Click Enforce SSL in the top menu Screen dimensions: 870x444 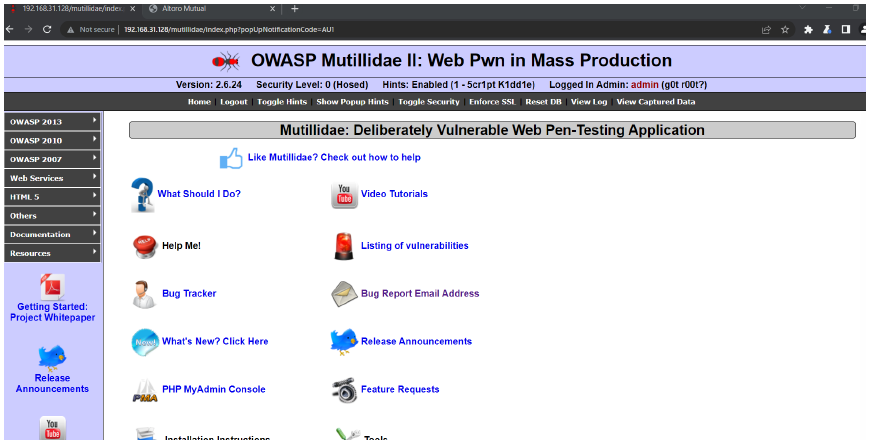(492, 102)
